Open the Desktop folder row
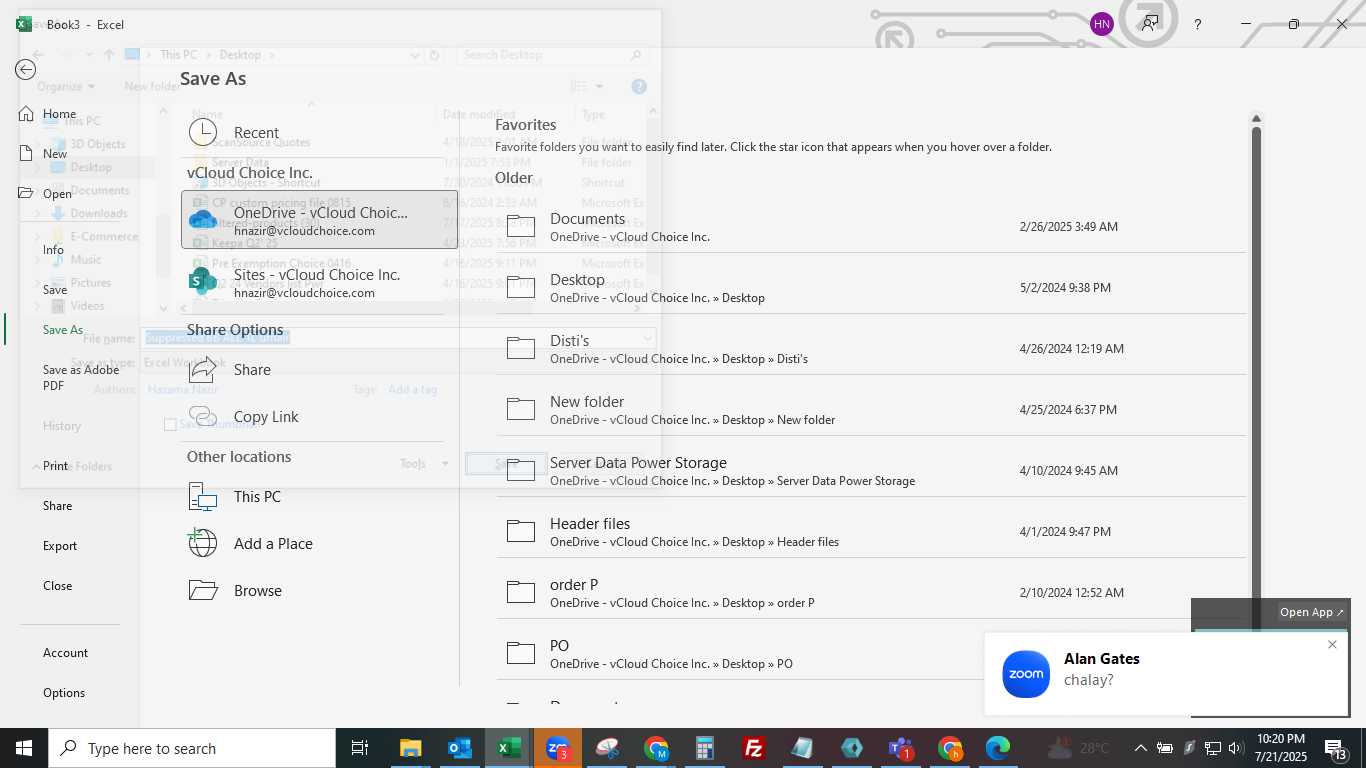The height and width of the screenshot is (768, 1366). click(x=871, y=287)
